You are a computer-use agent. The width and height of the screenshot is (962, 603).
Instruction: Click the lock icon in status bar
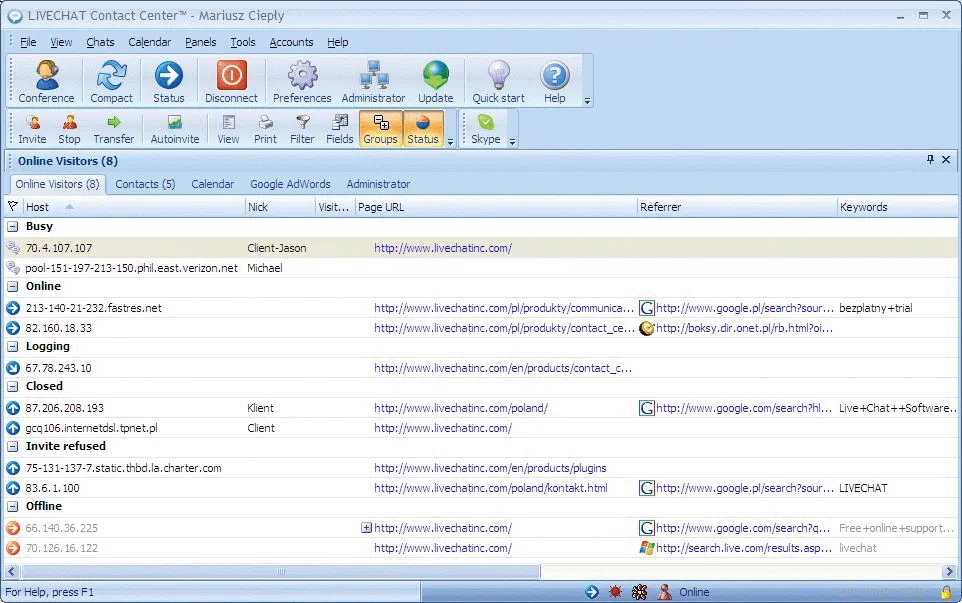coord(947,592)
